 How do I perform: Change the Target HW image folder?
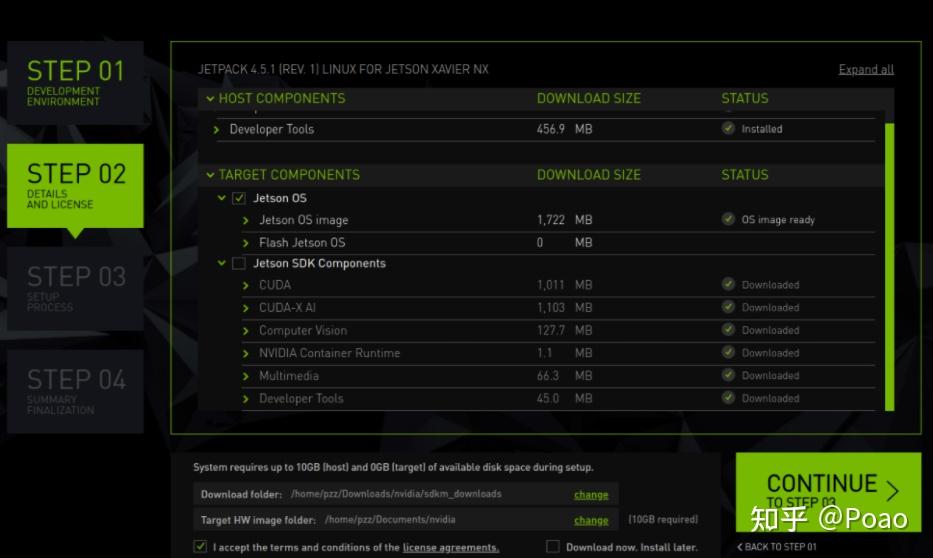(x=591, y=520)
